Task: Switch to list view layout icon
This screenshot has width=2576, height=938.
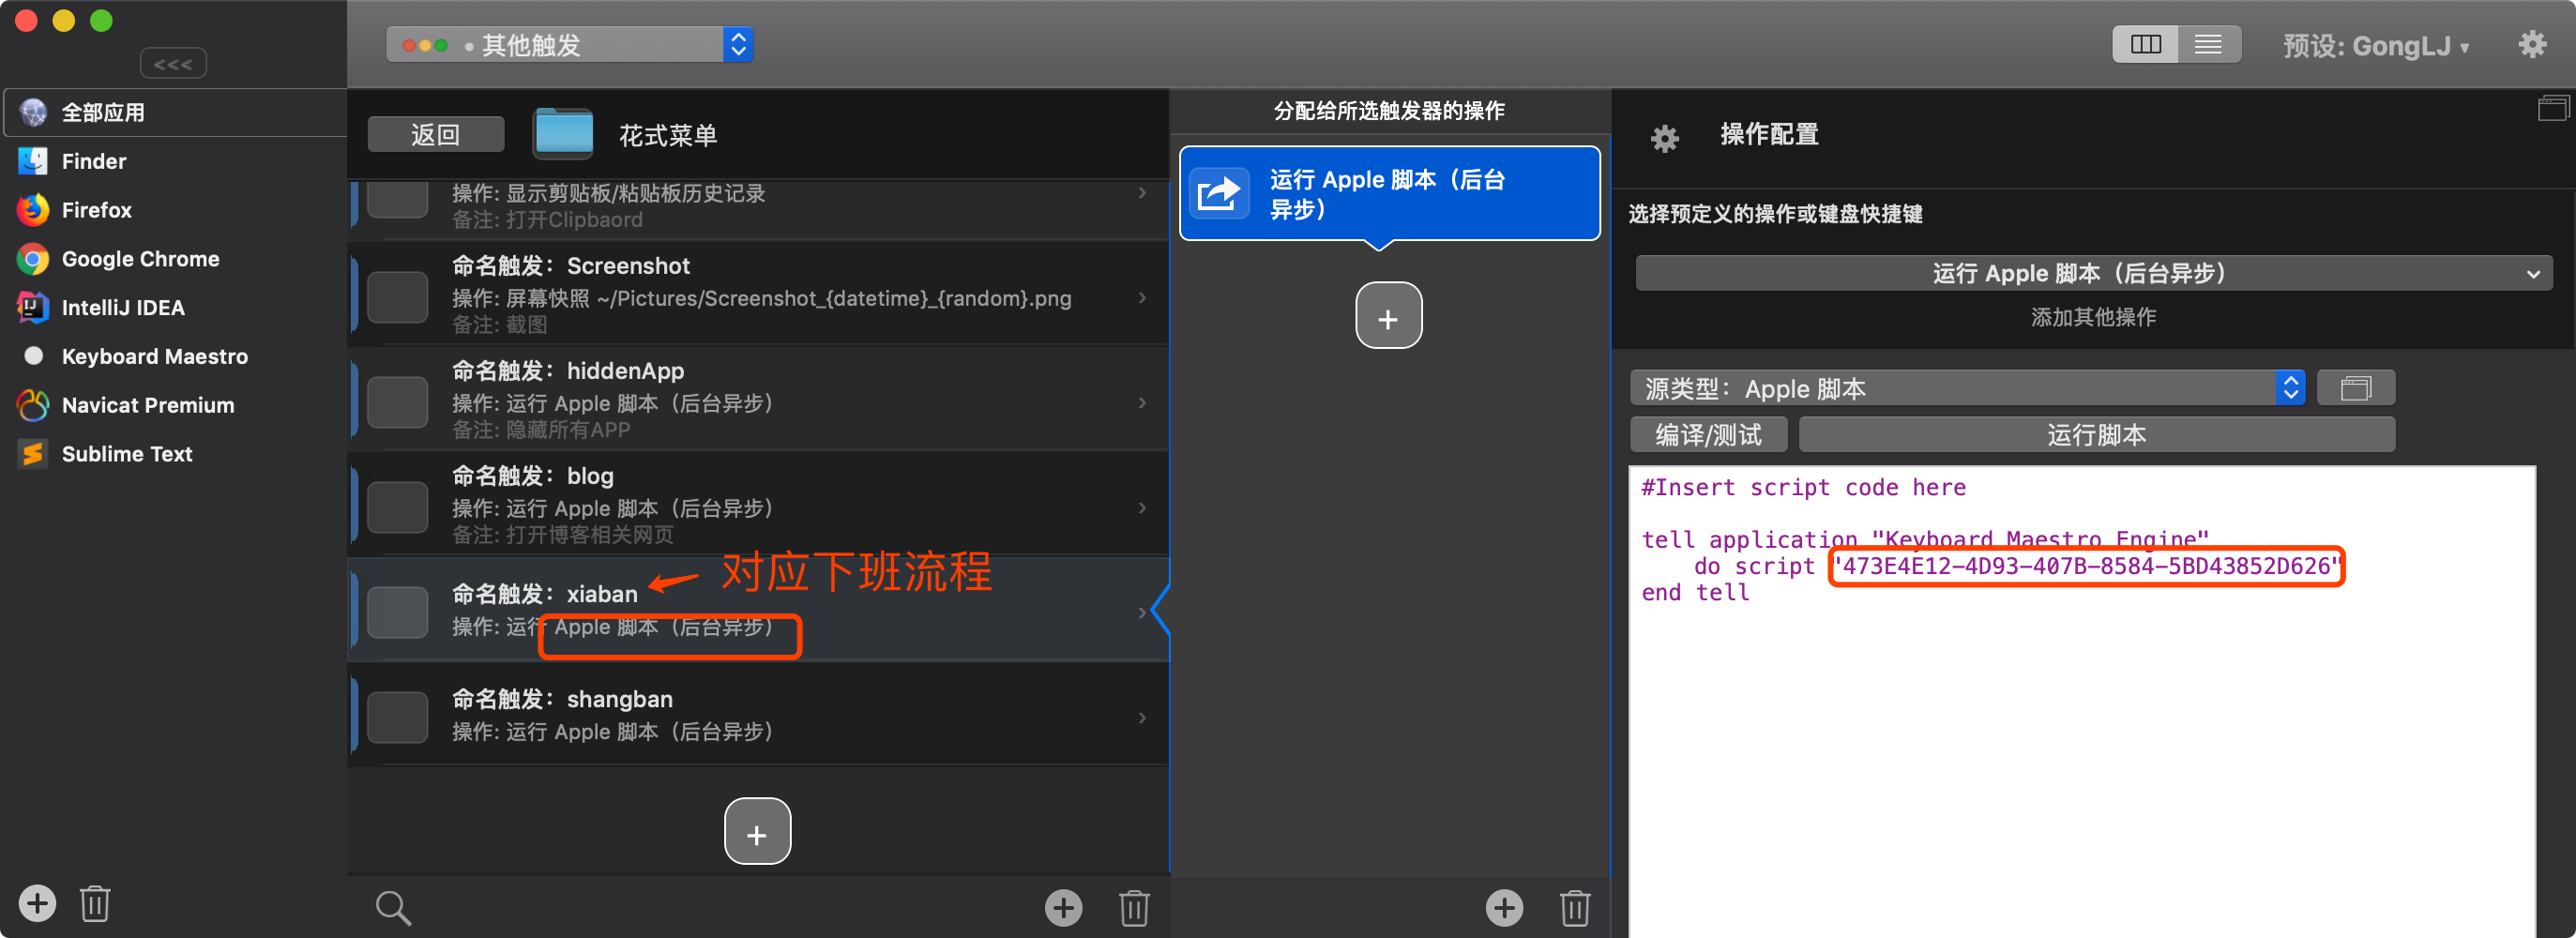Action: coord(2207,45)
